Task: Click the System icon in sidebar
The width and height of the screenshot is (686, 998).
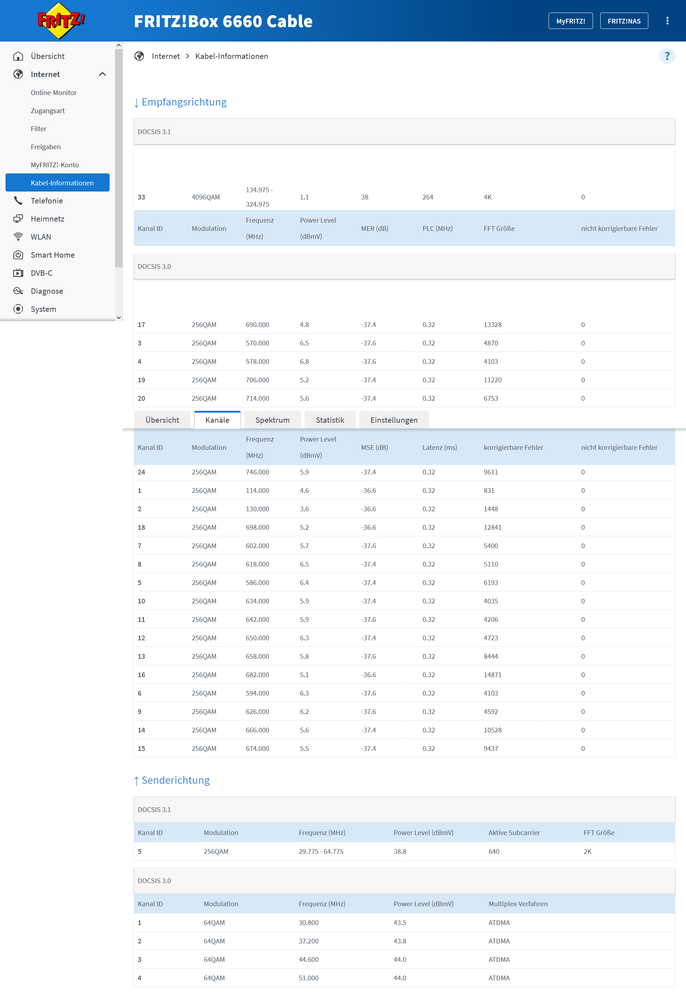Action: coord(18,309)
